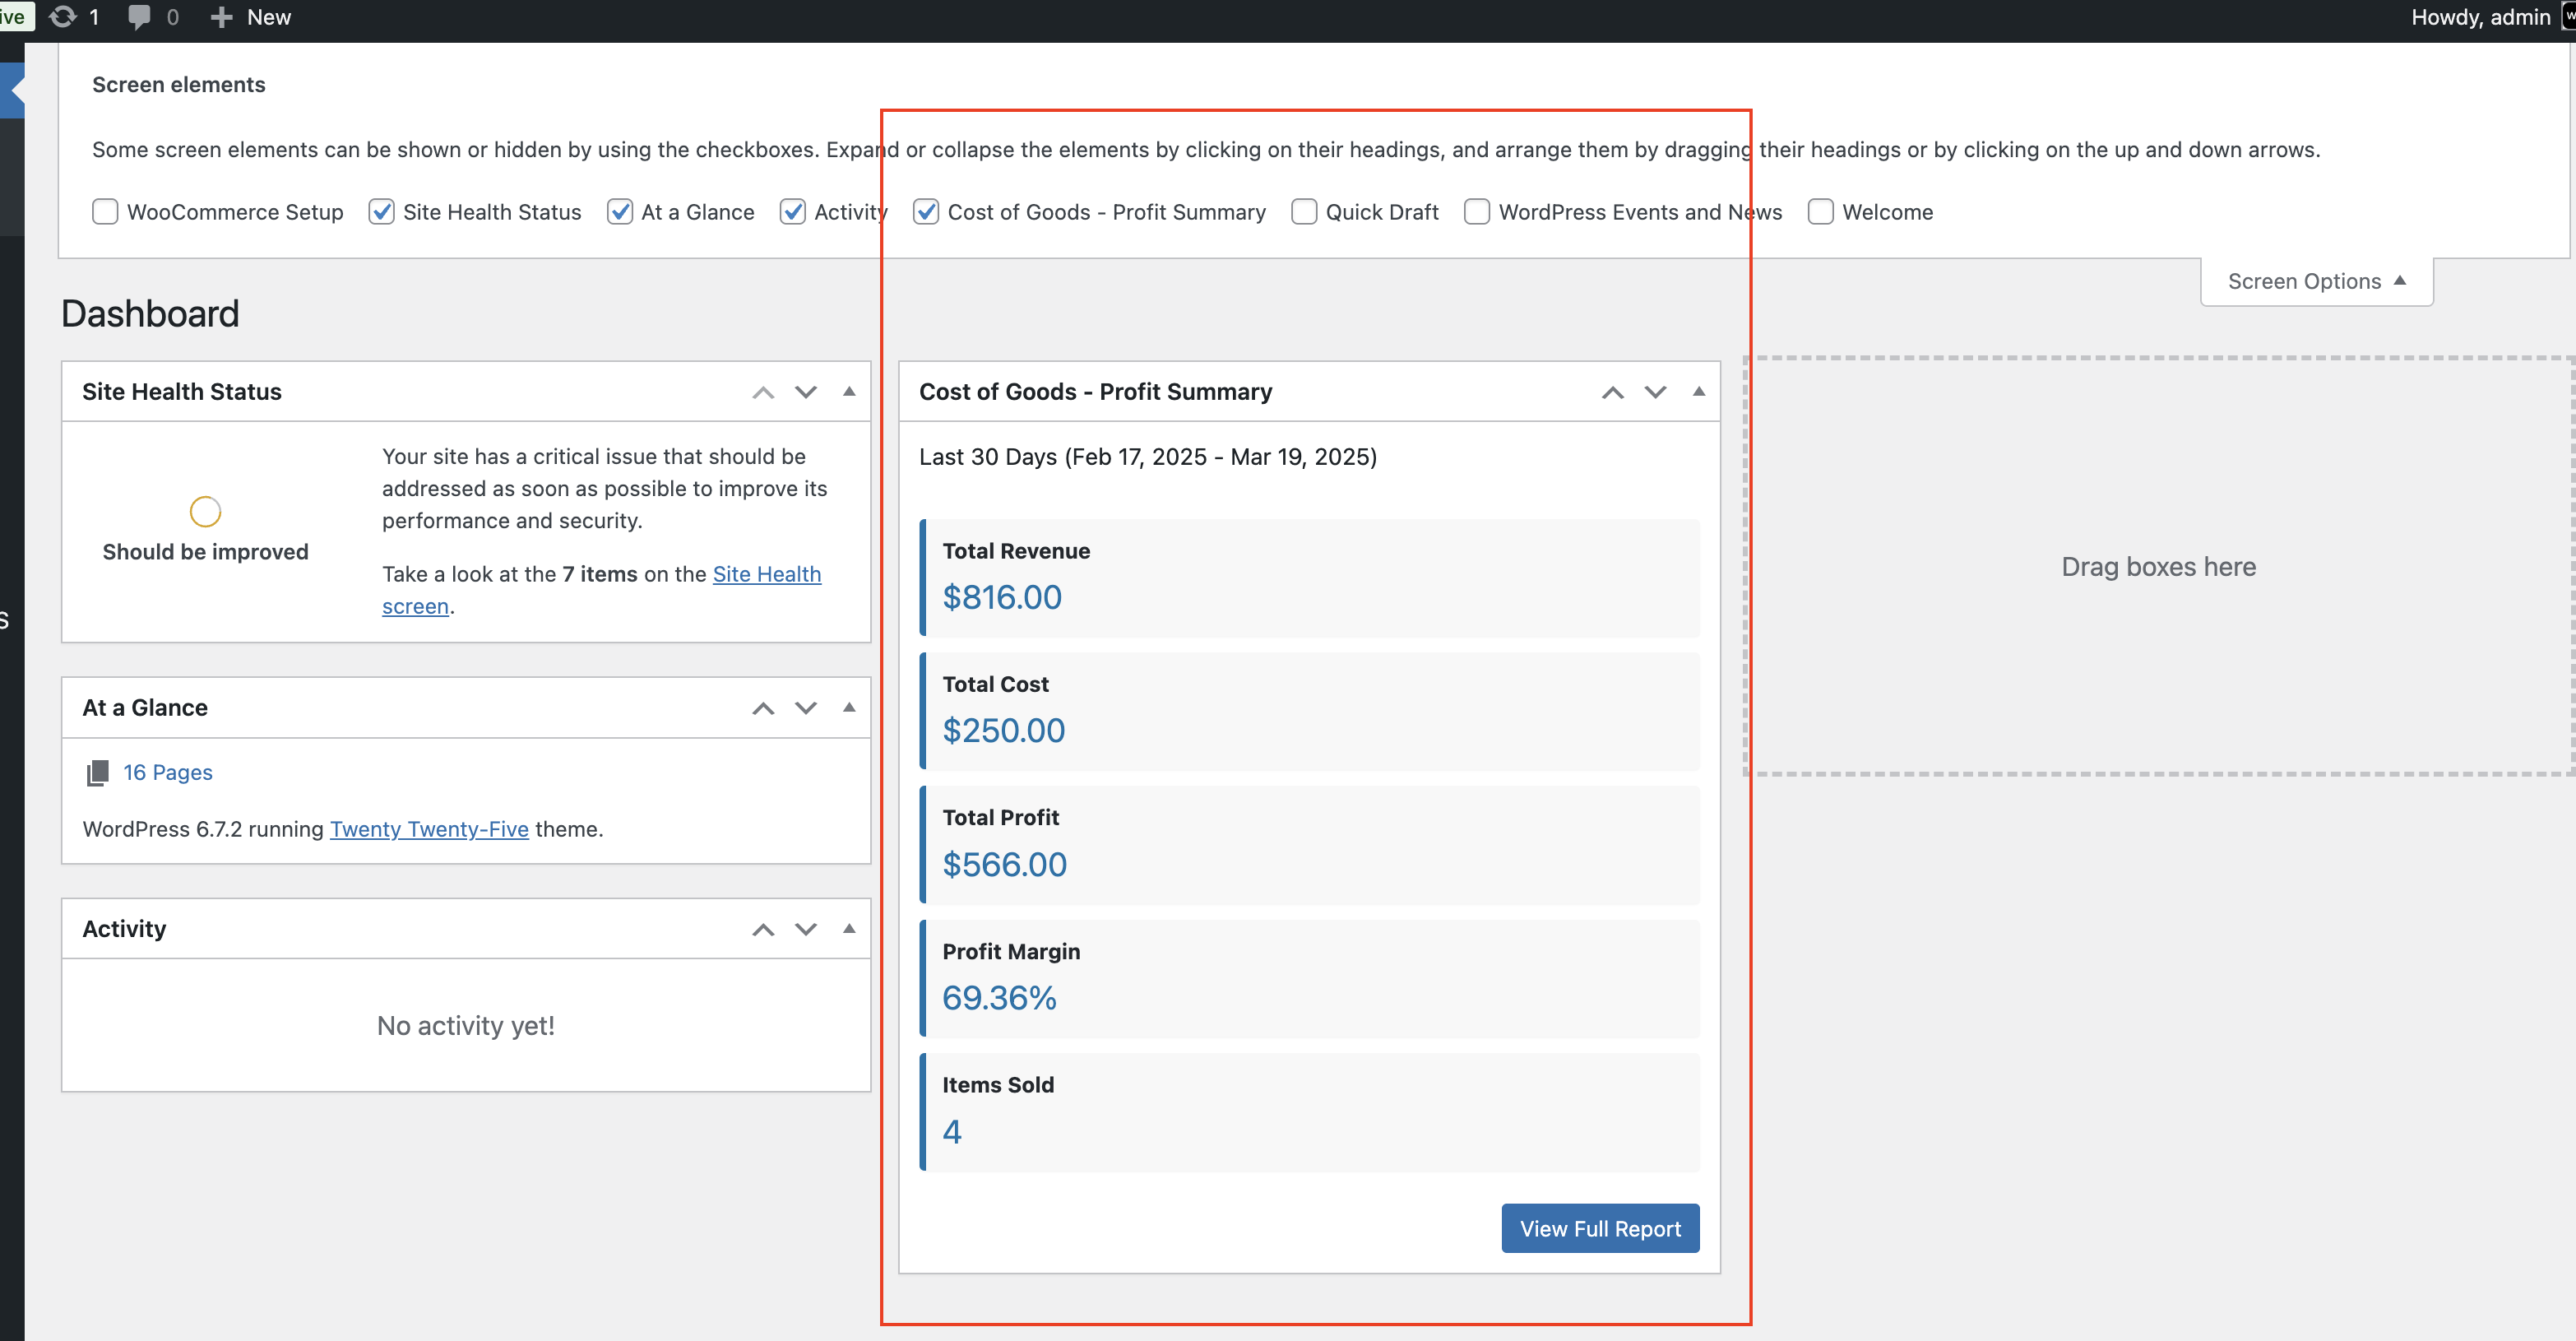Move Cost of Goods widget up

(x=1612, y=392)
